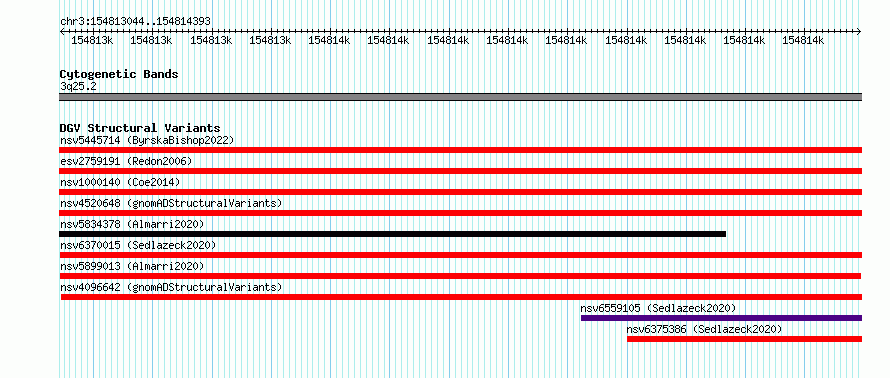Select the chr3:154813044..154814393 coordinate text

pos(136,21)
